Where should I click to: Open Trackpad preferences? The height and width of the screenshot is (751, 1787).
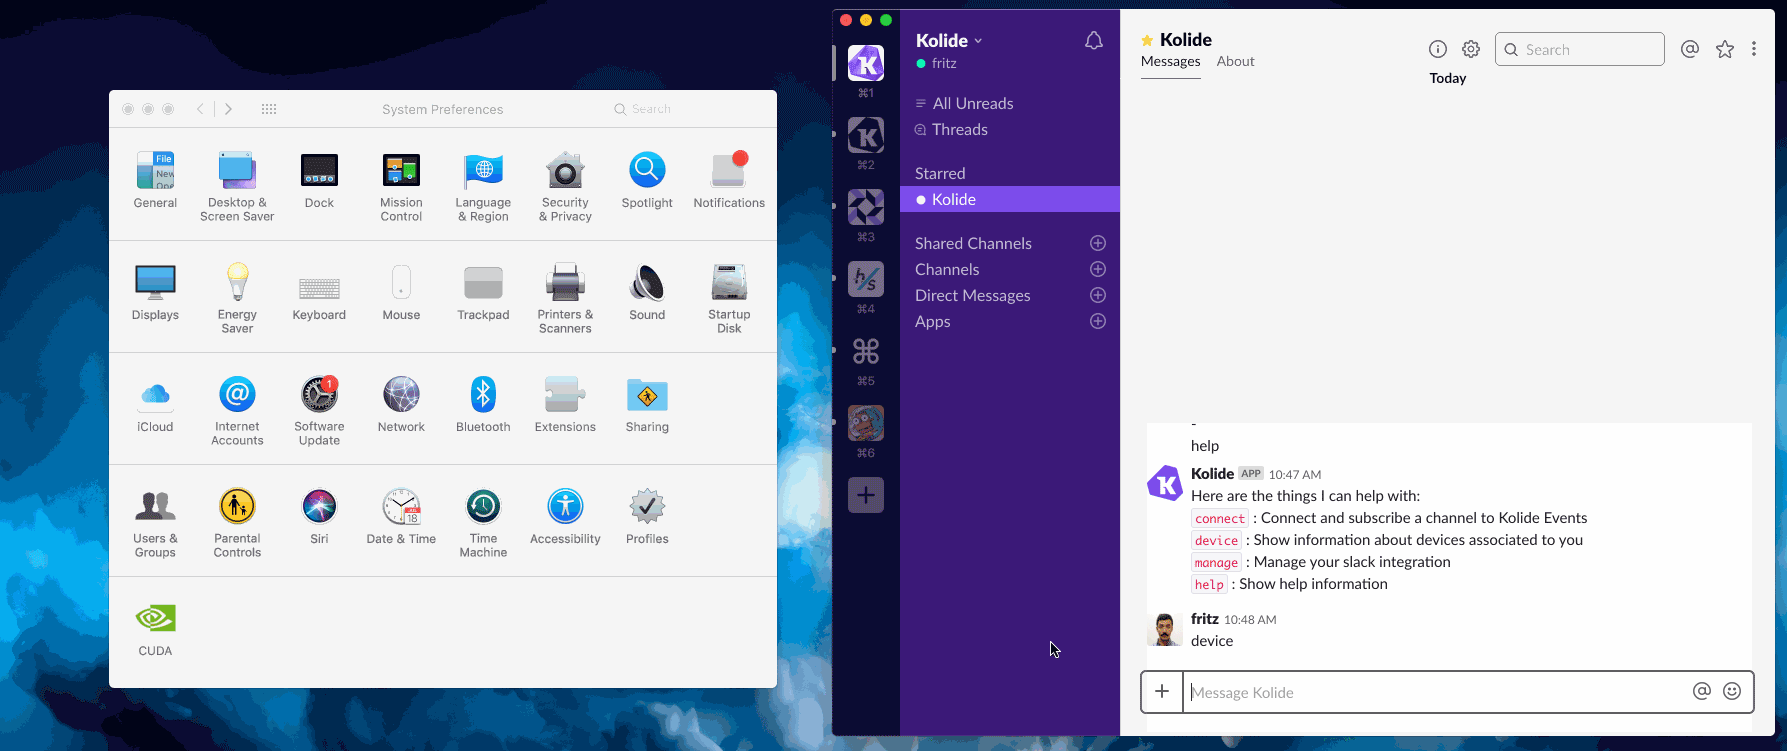click(483, 293)
